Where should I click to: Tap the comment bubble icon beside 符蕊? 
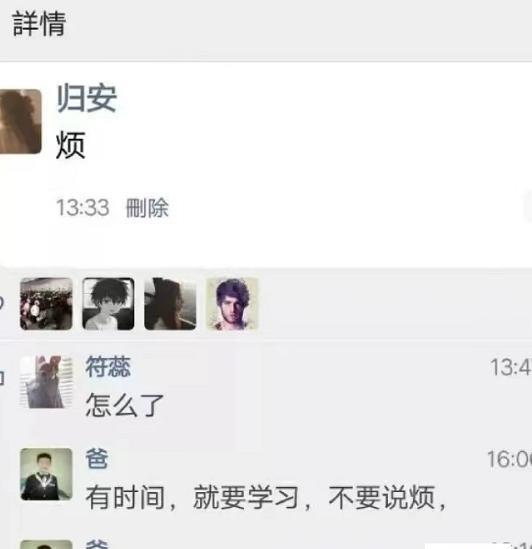click(x=2, y=378)
